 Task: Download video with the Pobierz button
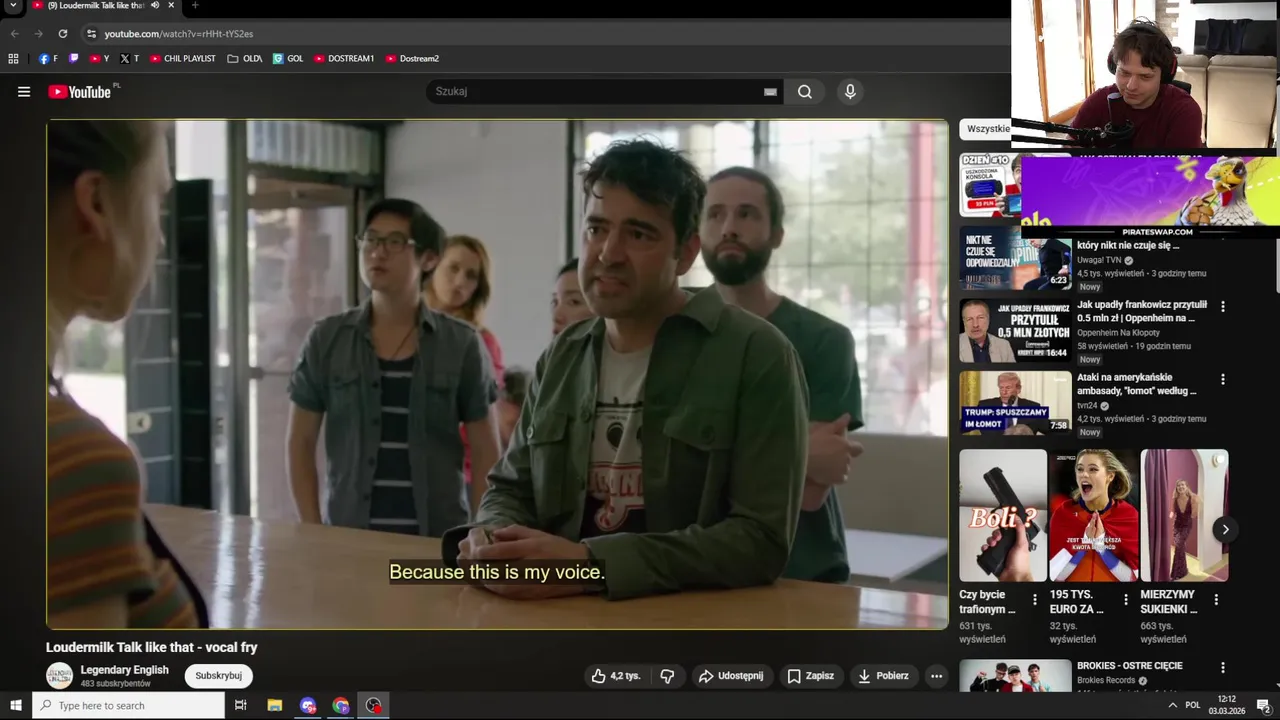(883, 676)
